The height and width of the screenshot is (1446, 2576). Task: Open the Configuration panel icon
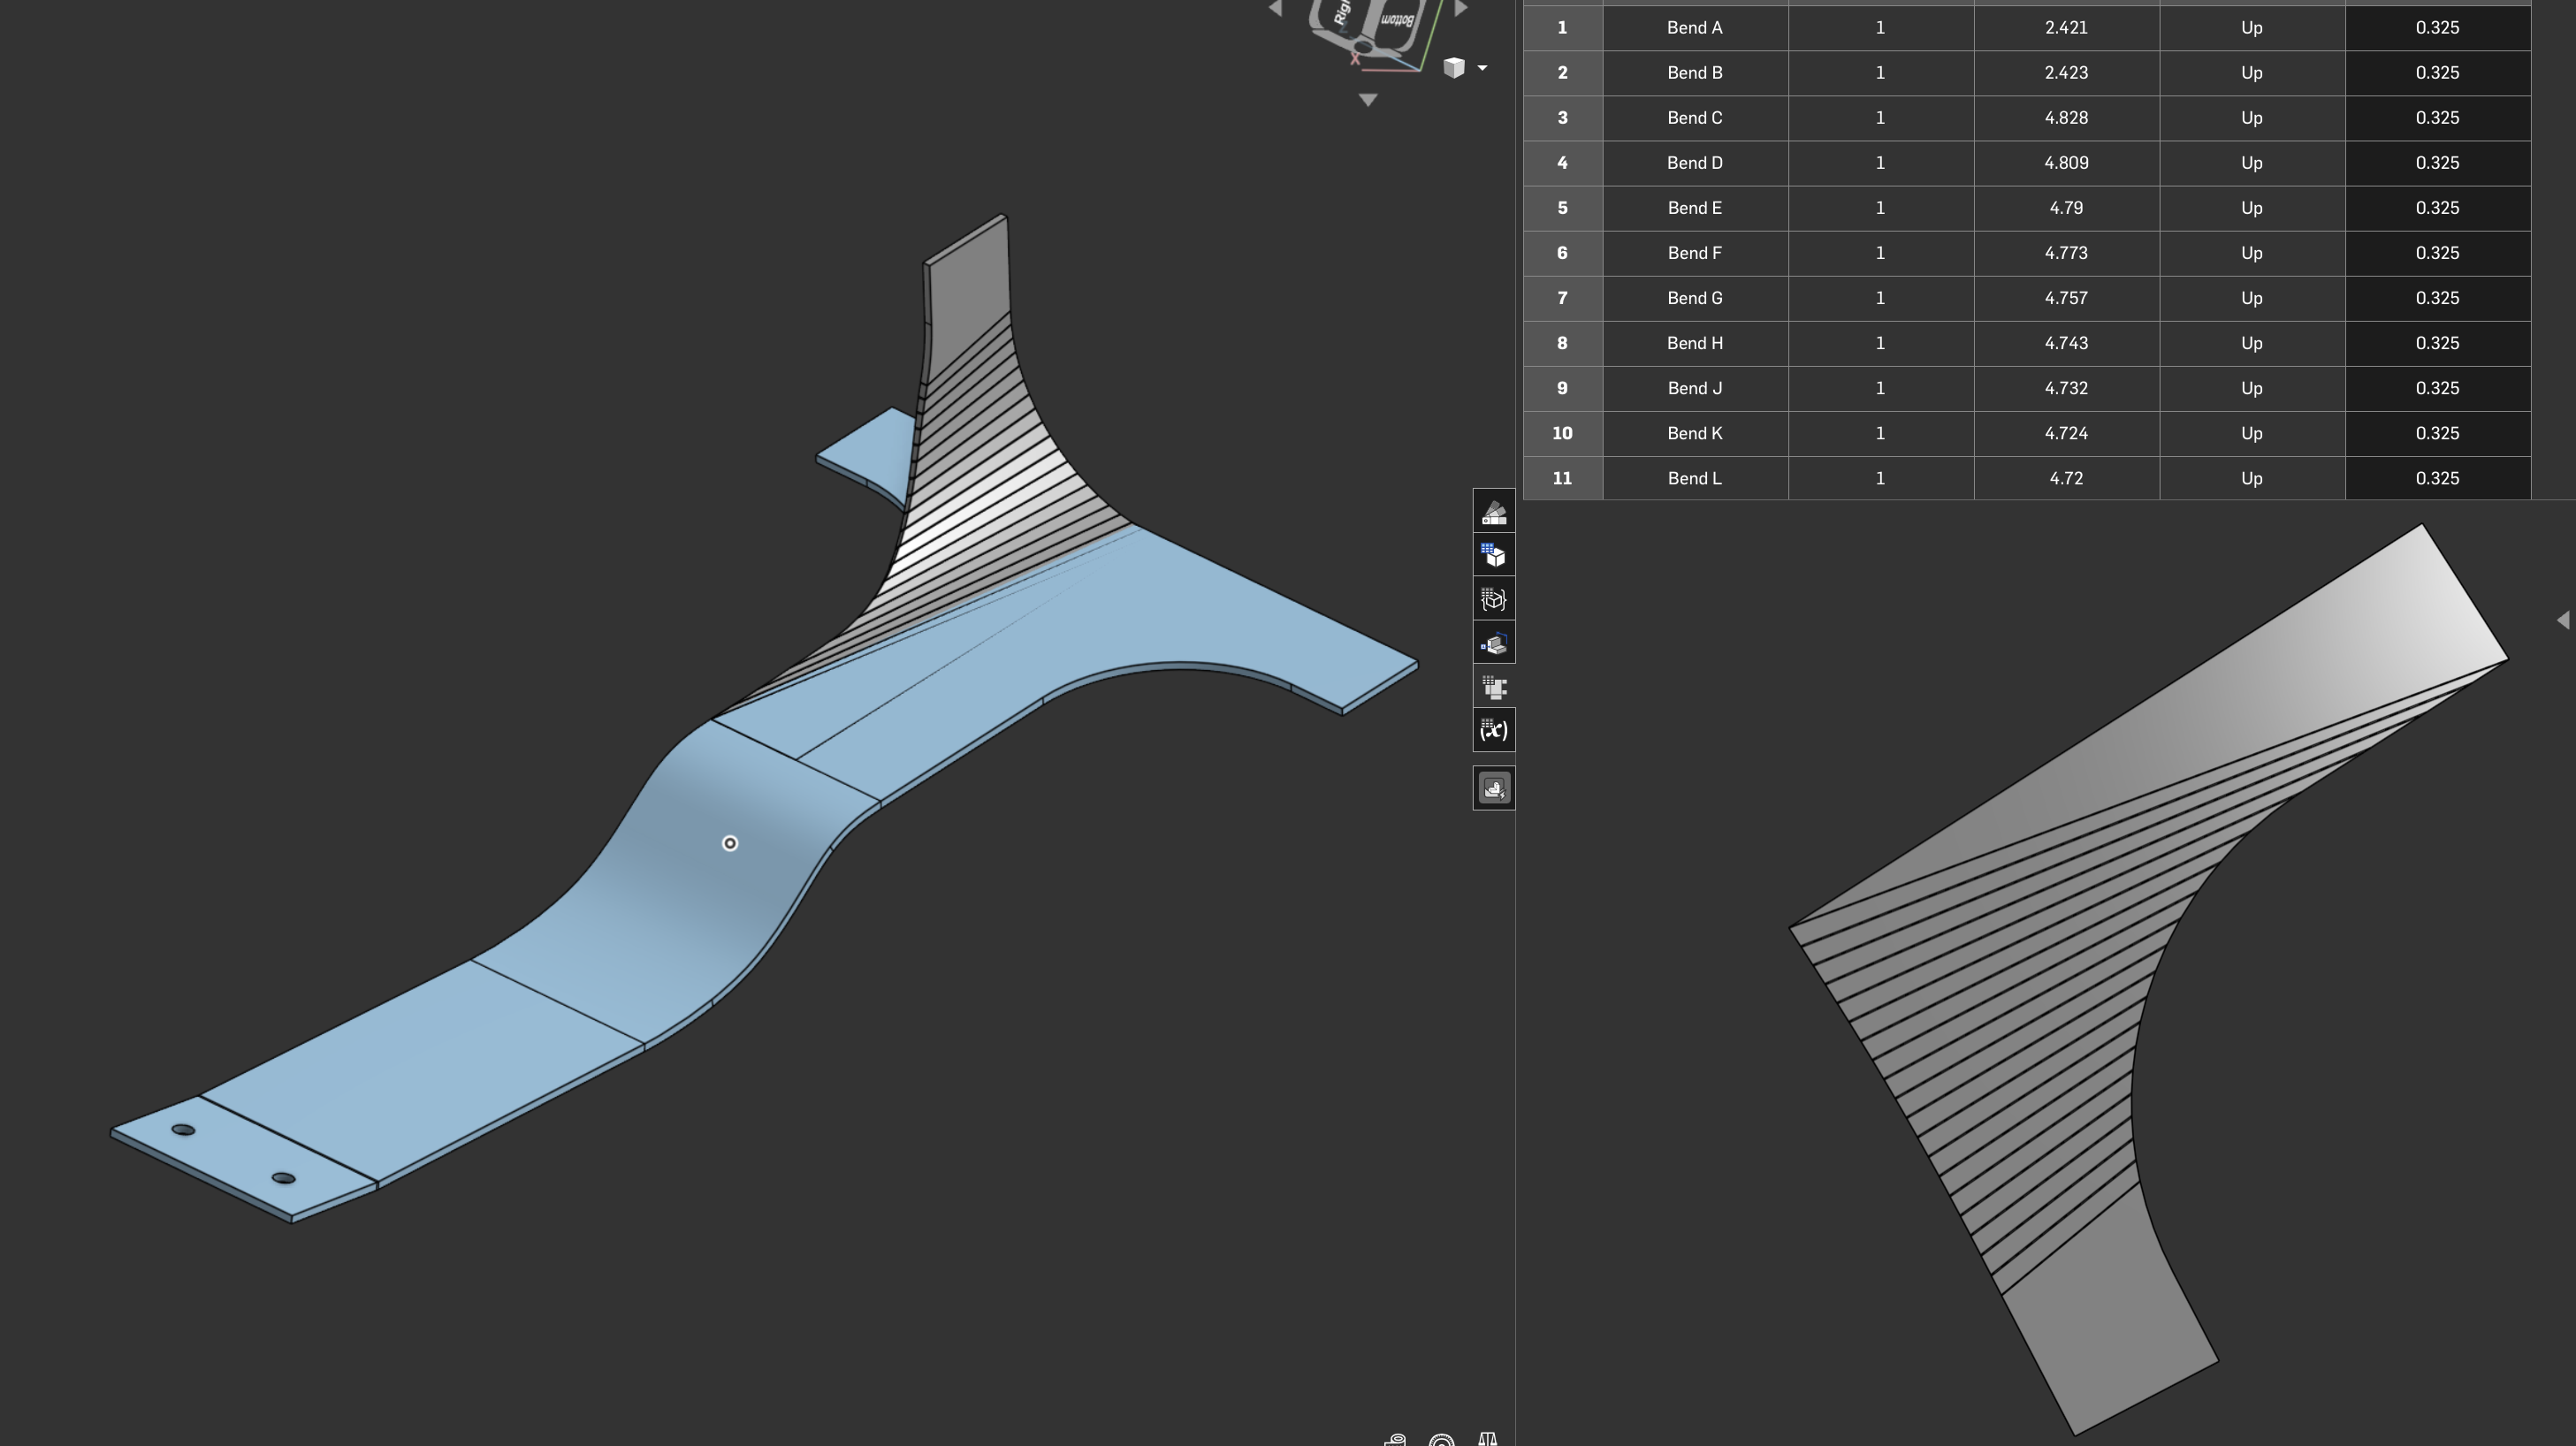1494,556
